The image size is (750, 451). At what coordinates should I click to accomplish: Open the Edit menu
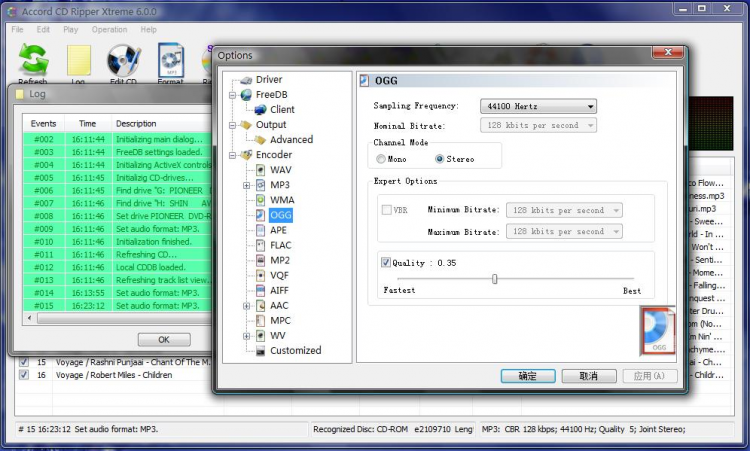[x=43, y=30]
